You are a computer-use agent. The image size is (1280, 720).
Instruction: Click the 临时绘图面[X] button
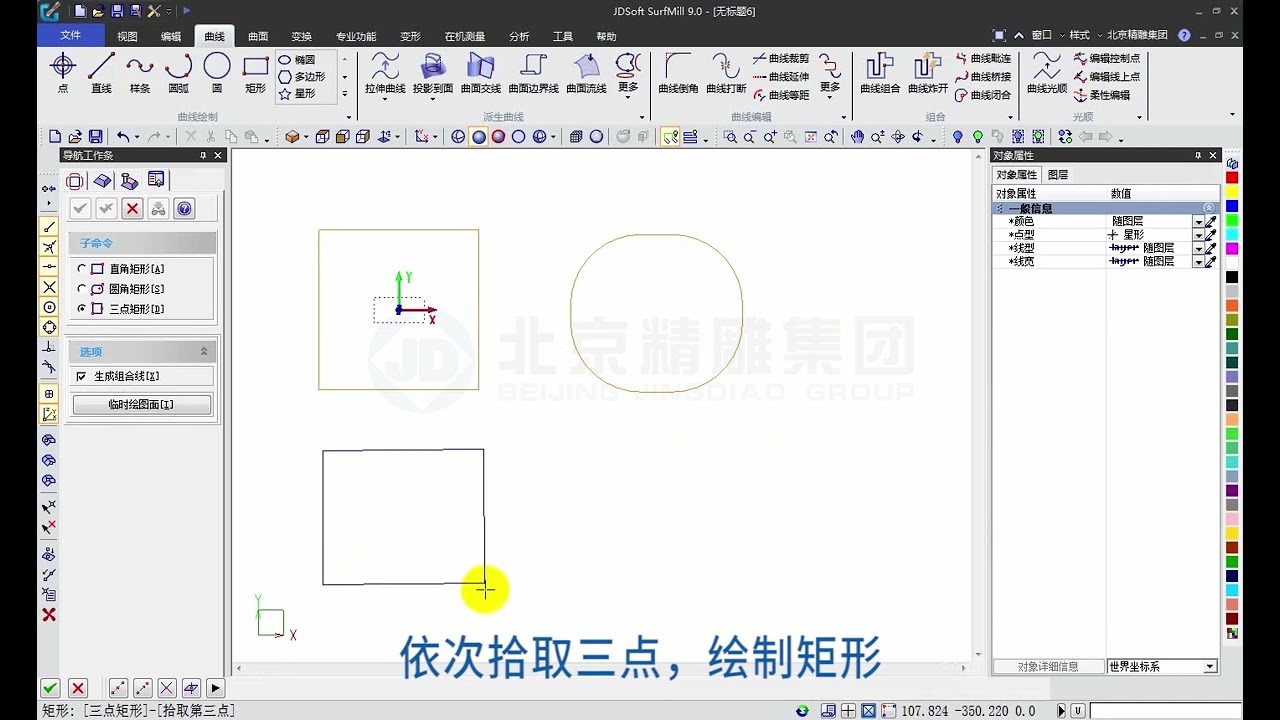click(x=141, y=405)
